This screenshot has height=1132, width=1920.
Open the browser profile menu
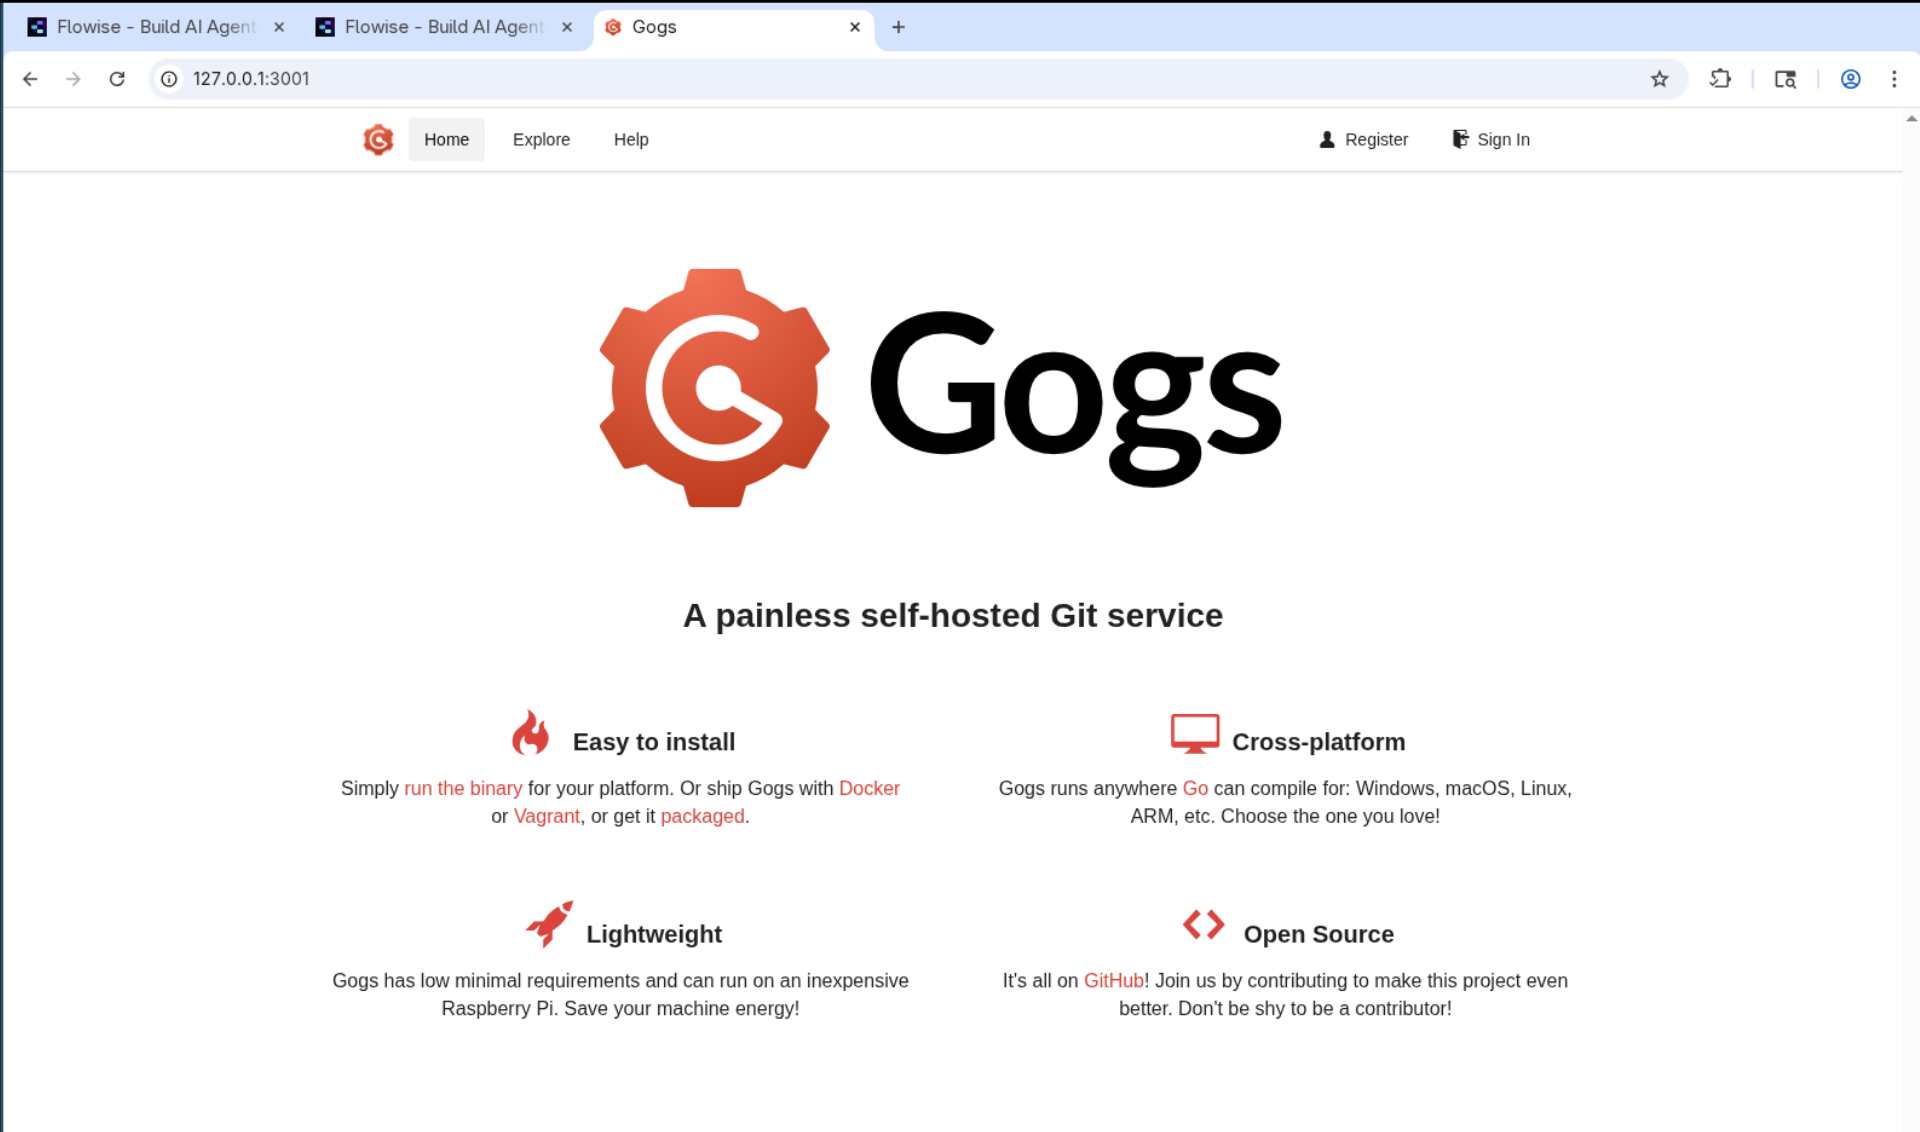pos(1851,79)
